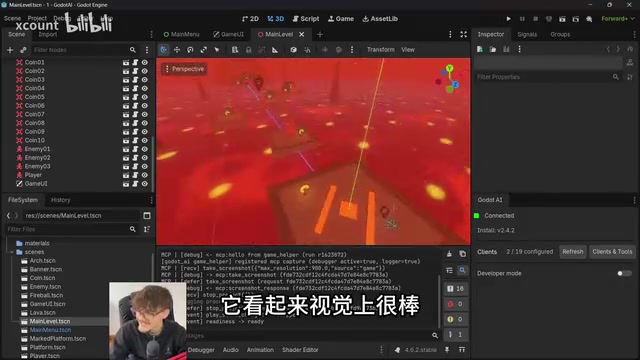640x360 pixels.
Task: Open the Script workspace
Action: [x=306, y=19]
